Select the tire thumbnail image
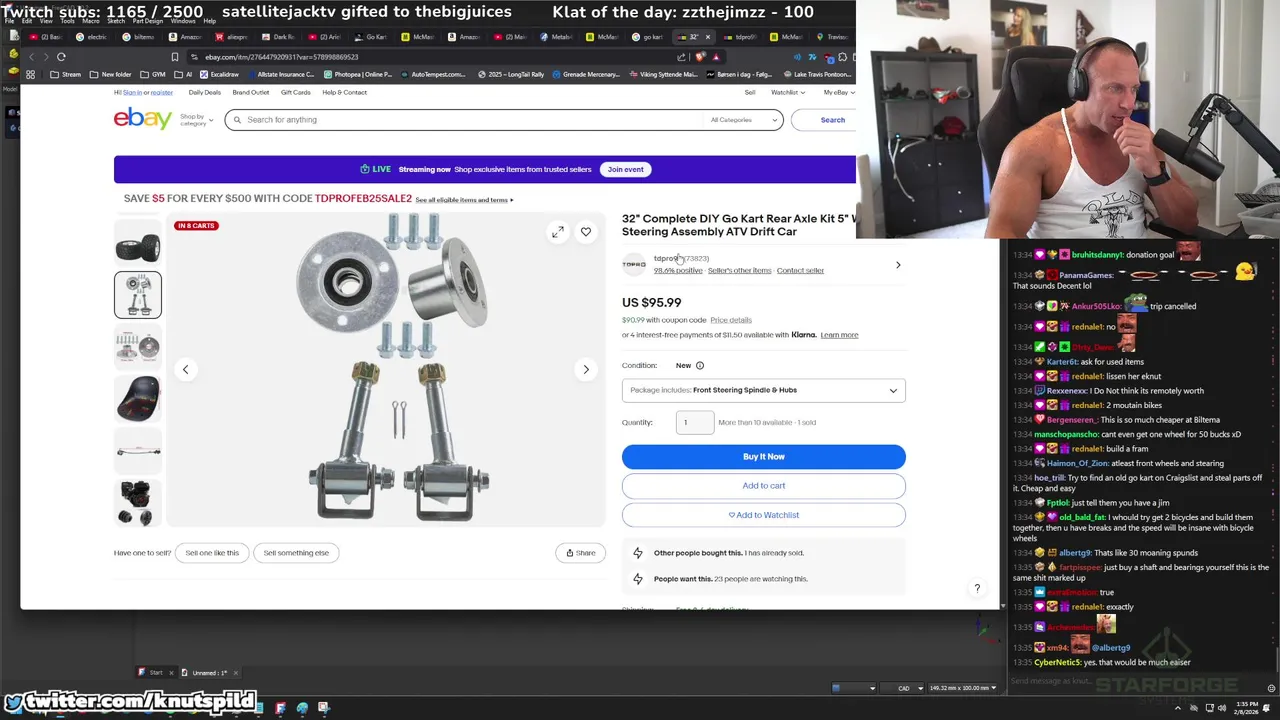The width and height of the screenshot is (1280, 720). point(138,242)
